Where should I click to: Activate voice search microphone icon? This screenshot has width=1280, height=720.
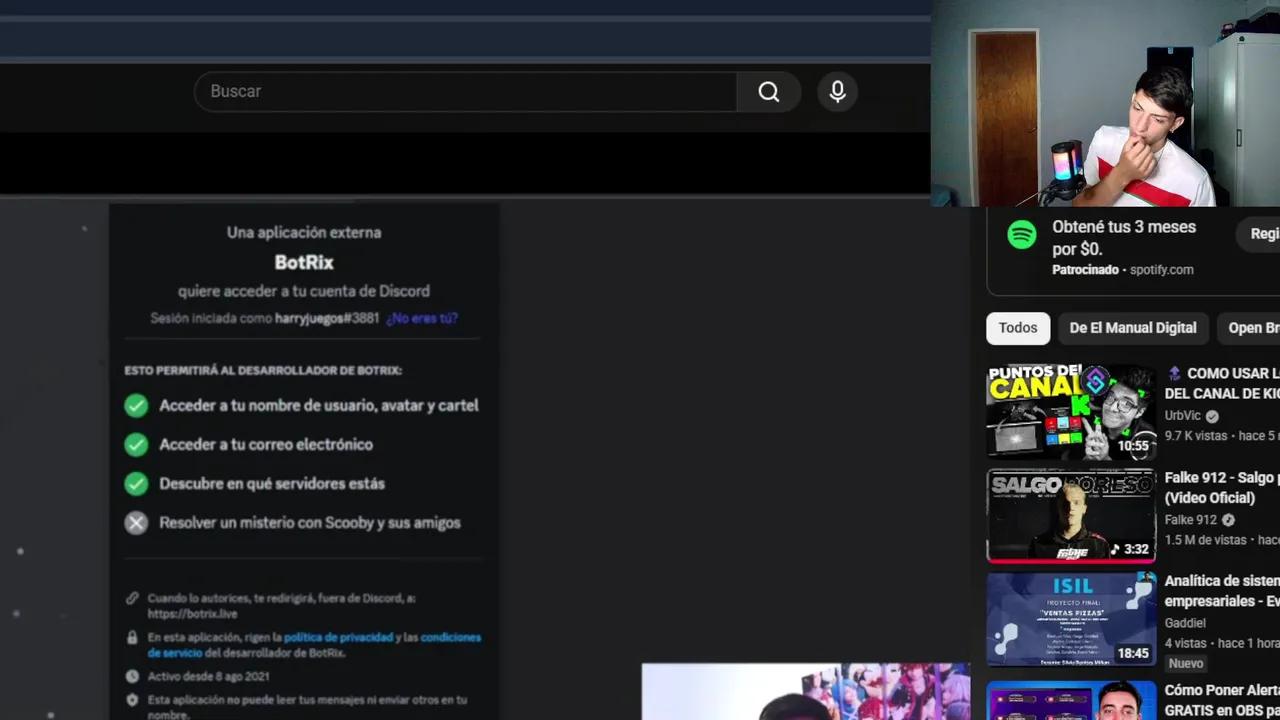(837, 92)
